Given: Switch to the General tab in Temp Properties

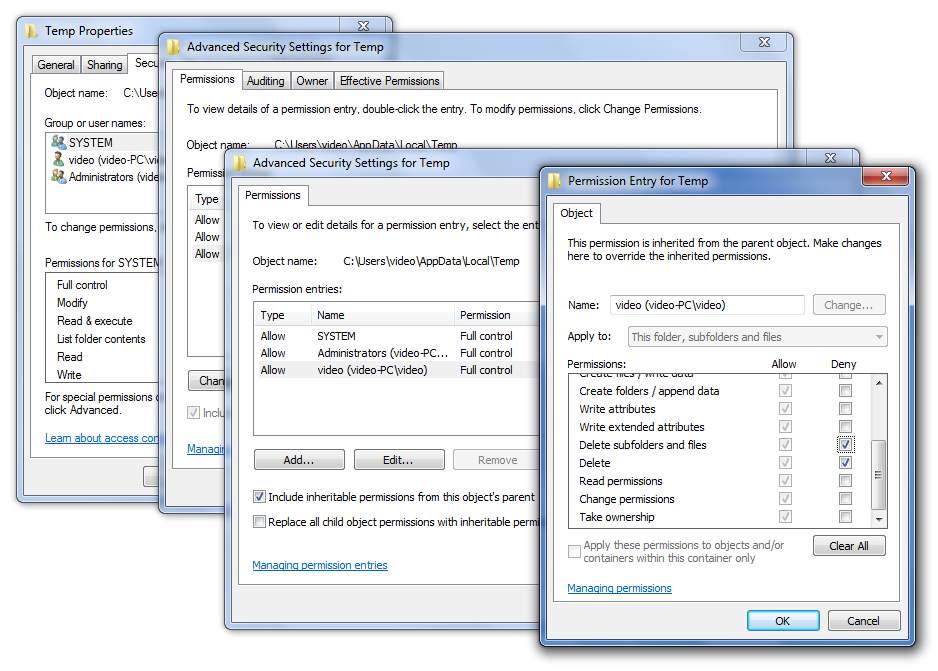Looking at the screenshot, I should pyautogui.click(x=56, y=65).
